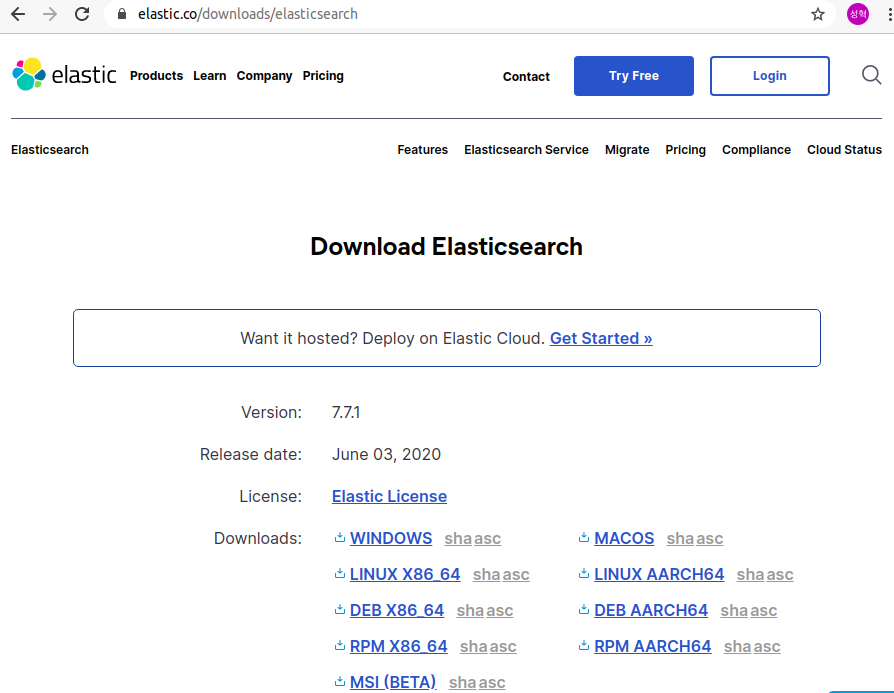Viewport: 894px width, 693px height.
Task: Open the Cloud Status sub-navigation item
Action: point(844,149)
